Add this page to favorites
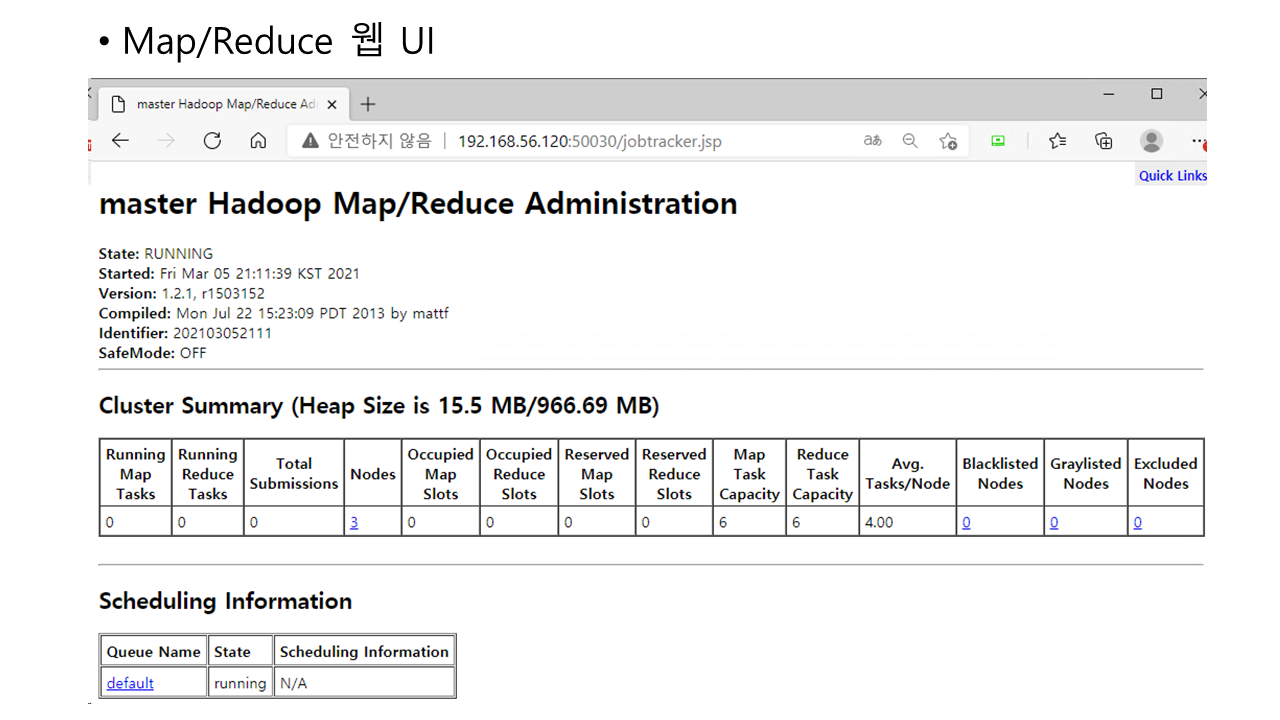The width and height of the screenshot is (1280, 720). (948, 141)
